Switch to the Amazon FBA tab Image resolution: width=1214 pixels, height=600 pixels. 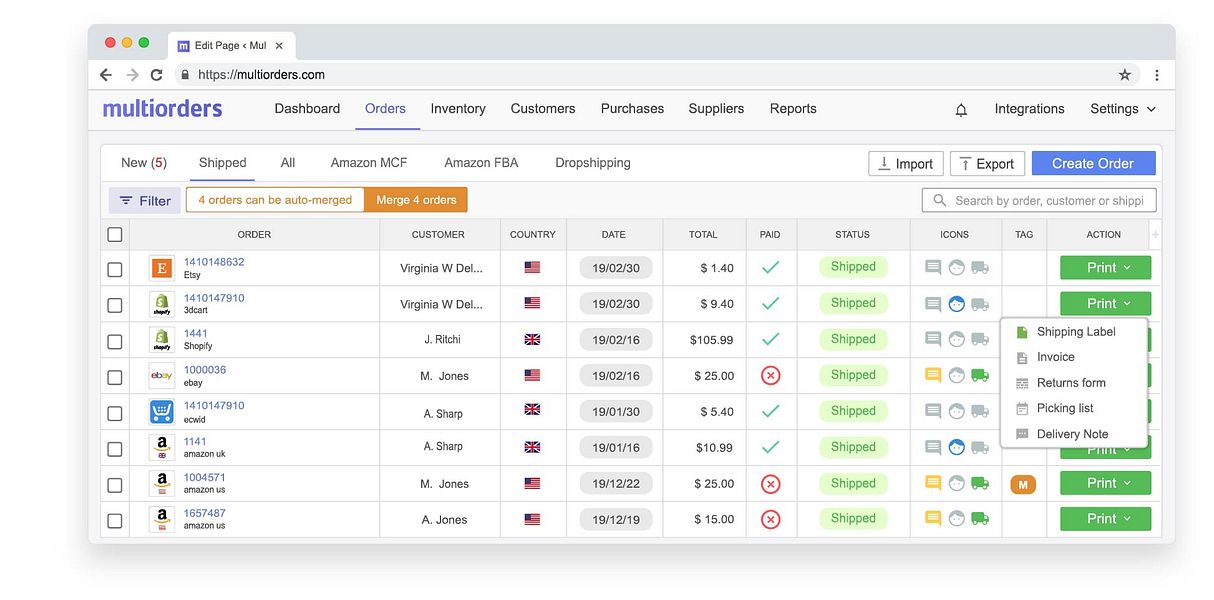481,162
